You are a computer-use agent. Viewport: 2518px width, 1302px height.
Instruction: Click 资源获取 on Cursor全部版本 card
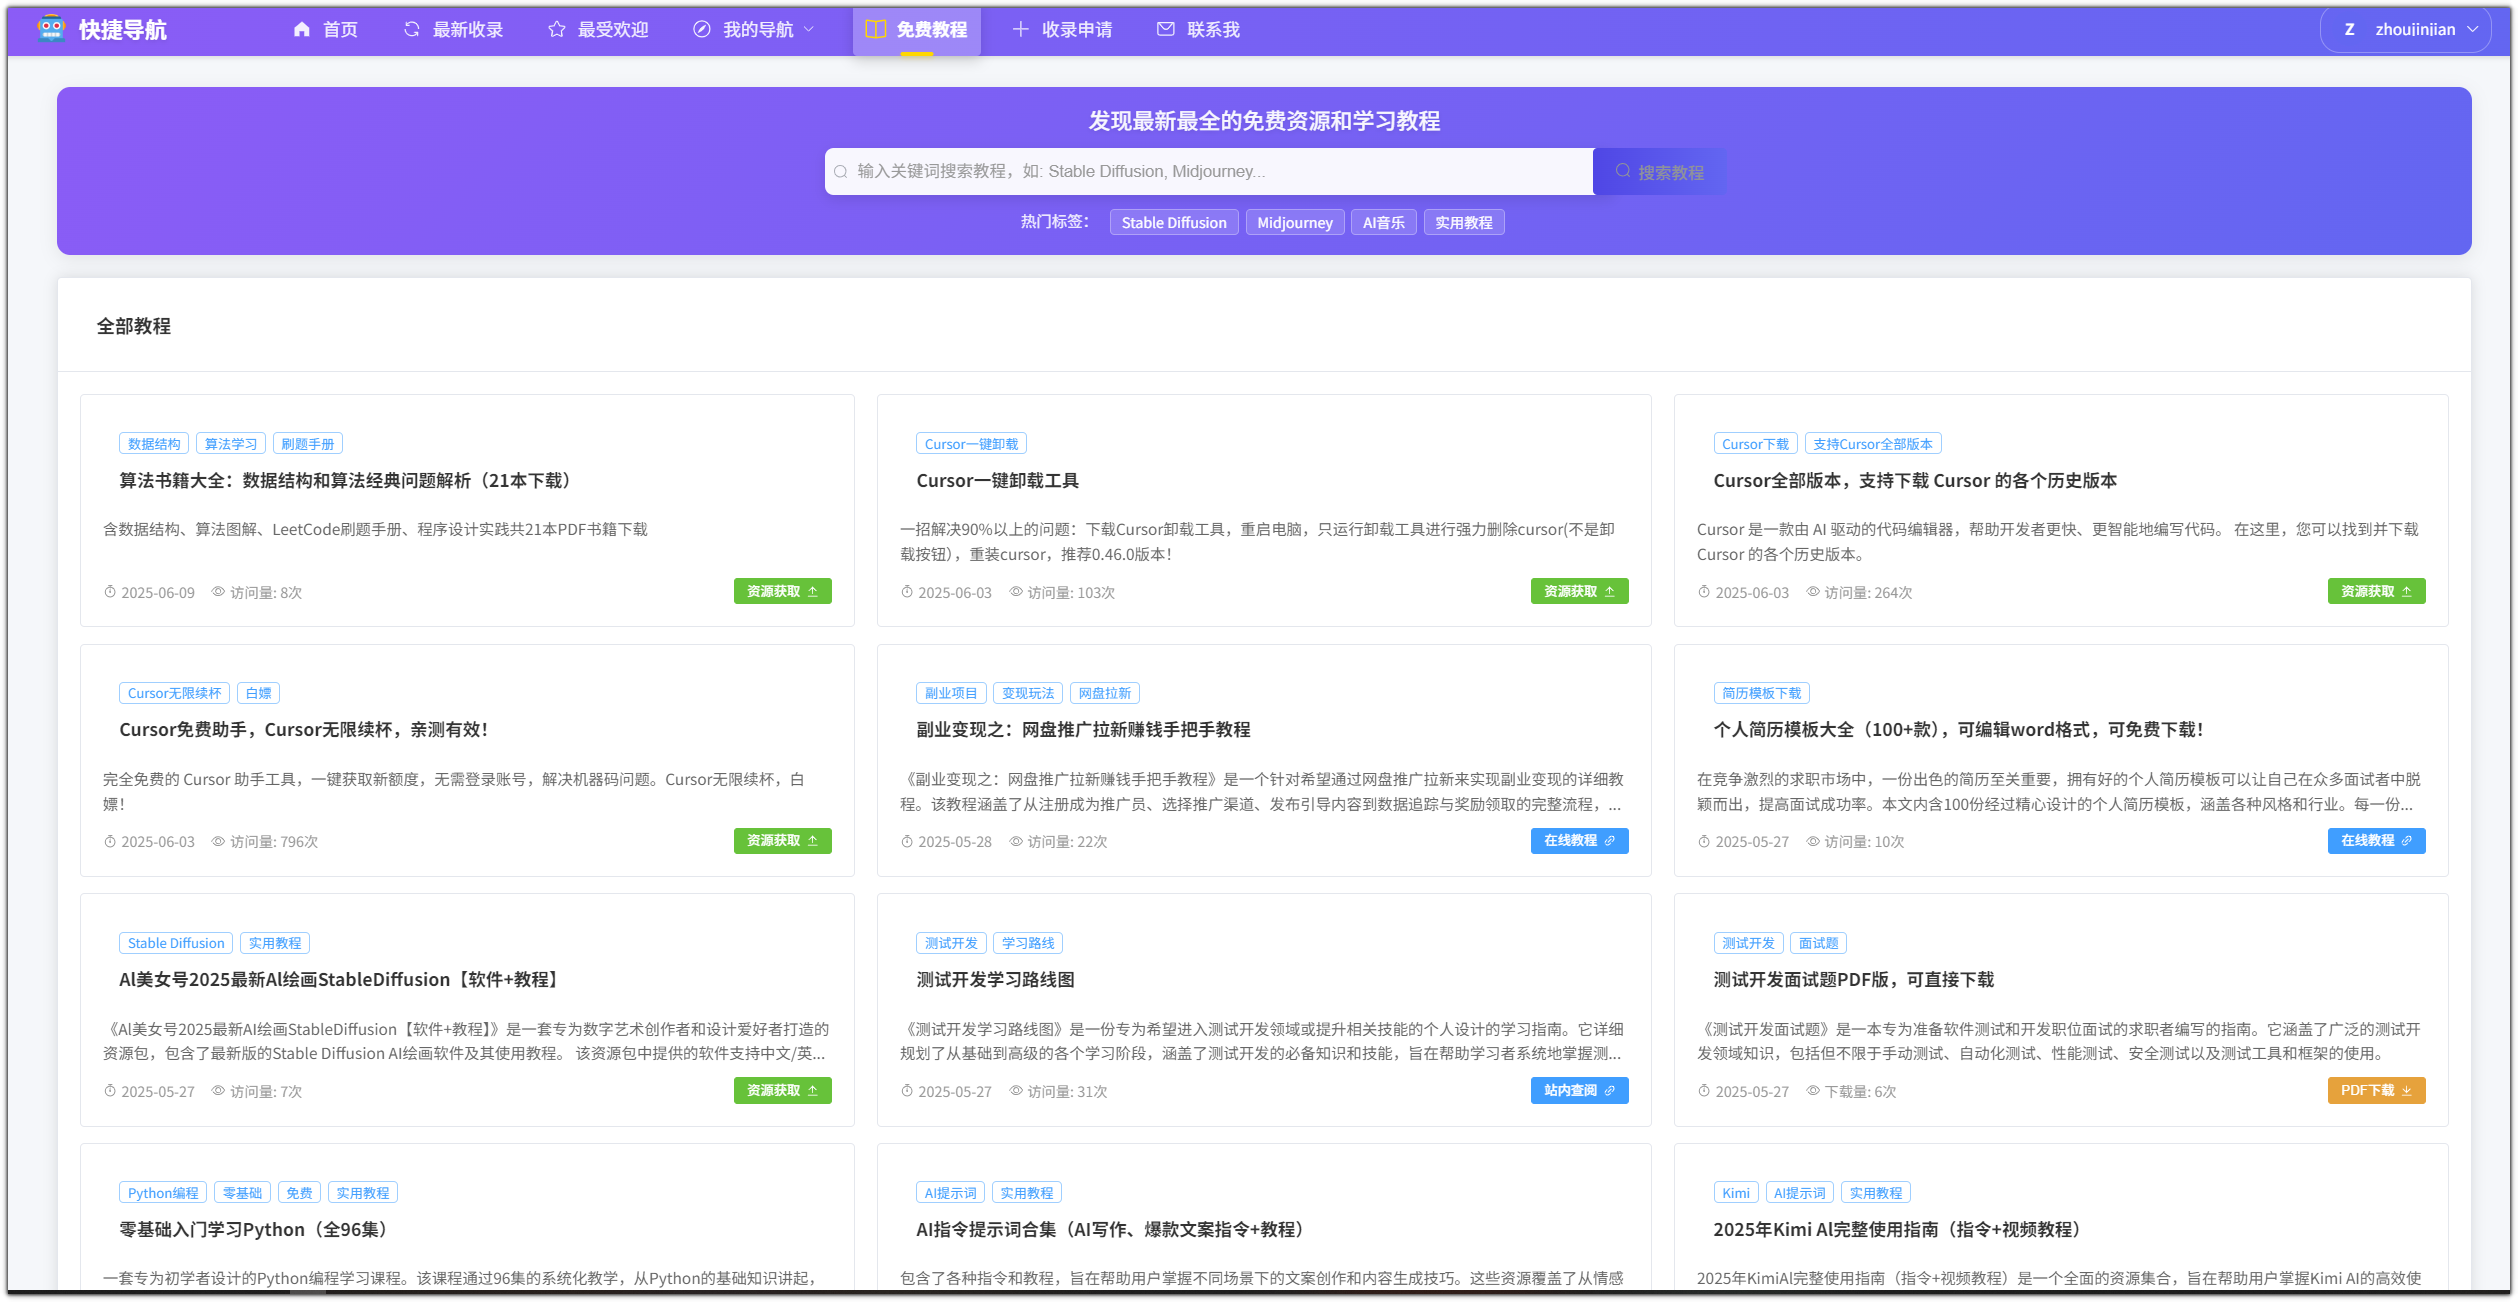pyautogui.click(x=2376, y=592)
